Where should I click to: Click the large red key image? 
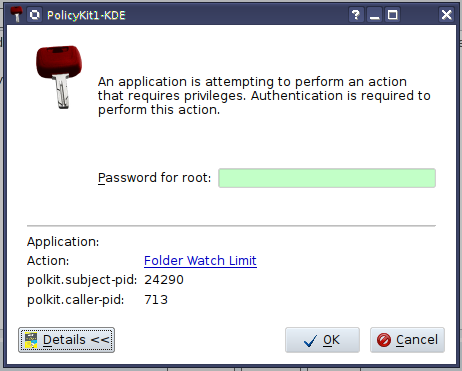[x=59, y=77]
